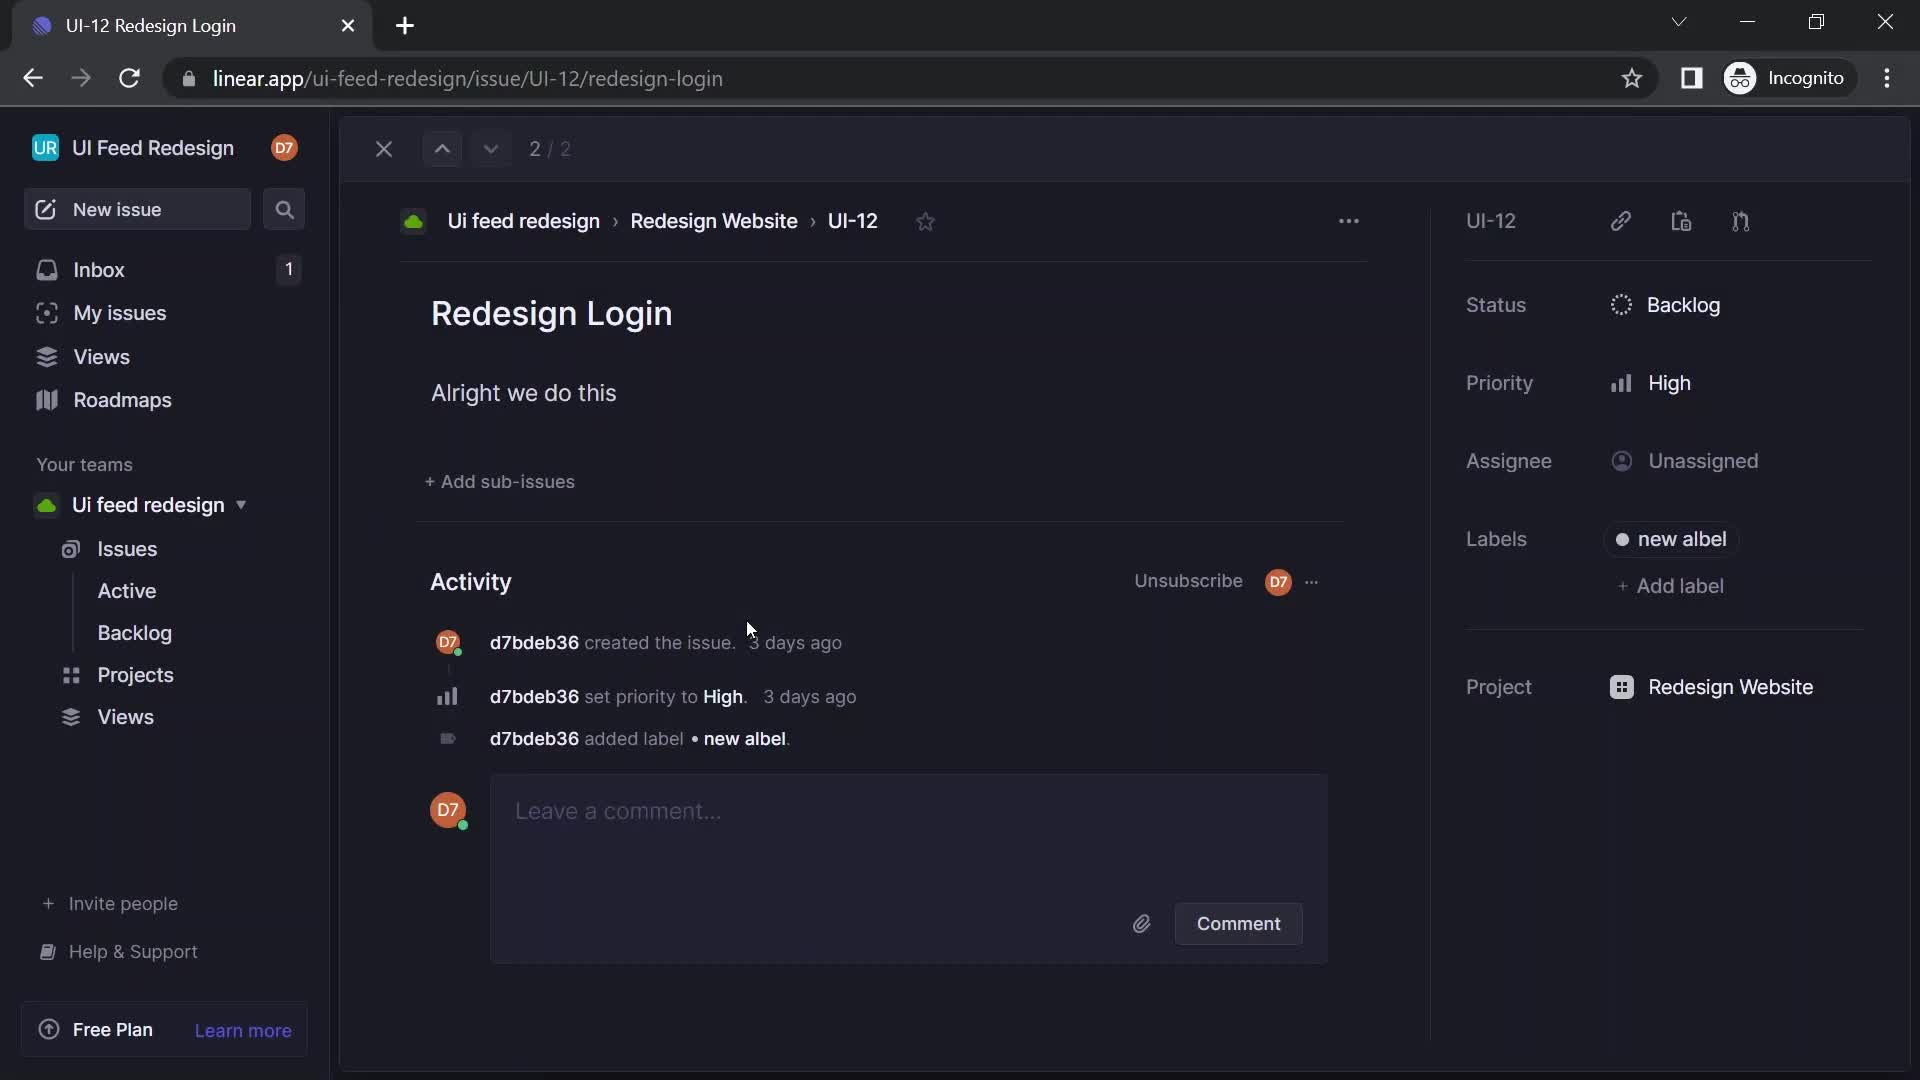The width and height of the screenshot is (1920, 1080).
Task: Set assignee from Unassigned
Action: point(1685,461)
